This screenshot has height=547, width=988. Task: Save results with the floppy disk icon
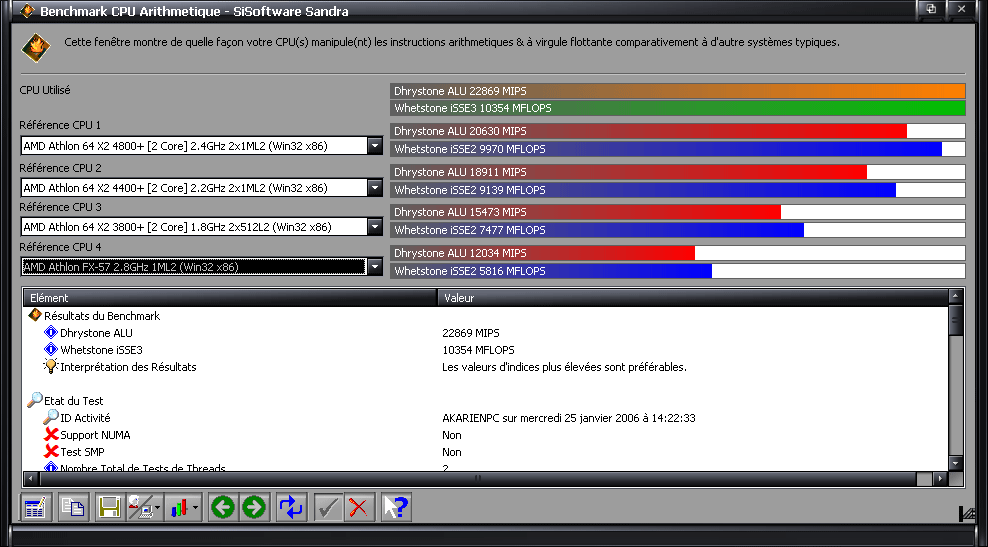point(109,507)
